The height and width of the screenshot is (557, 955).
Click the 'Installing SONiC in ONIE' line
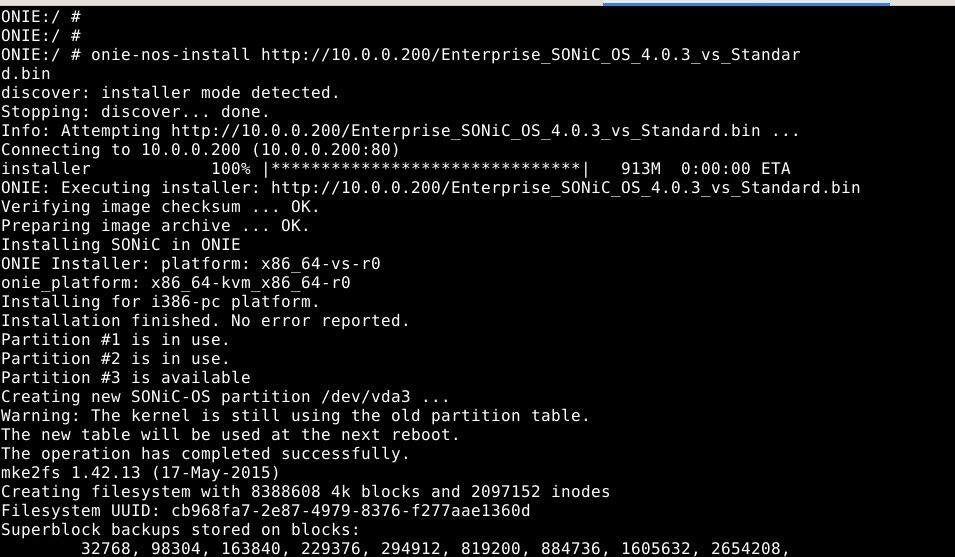click(x=120, y=245)
